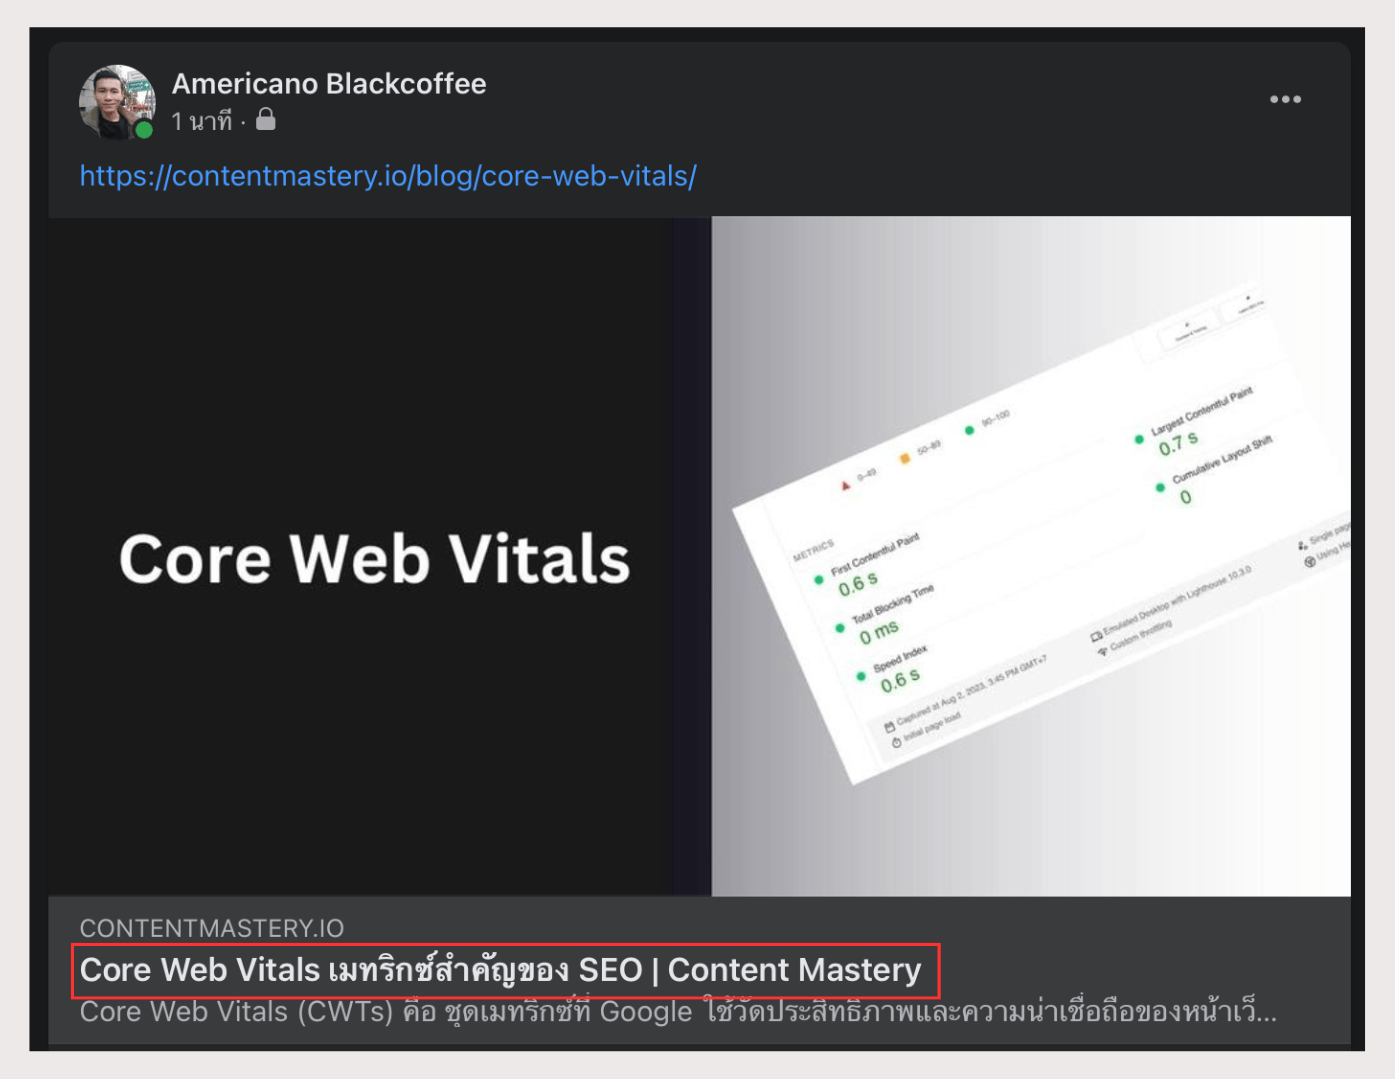Screen dimensions: 1395x1079
Task: Open the post's three-dot options menu
Action: pyautogui.click(x=1285, y=99)
